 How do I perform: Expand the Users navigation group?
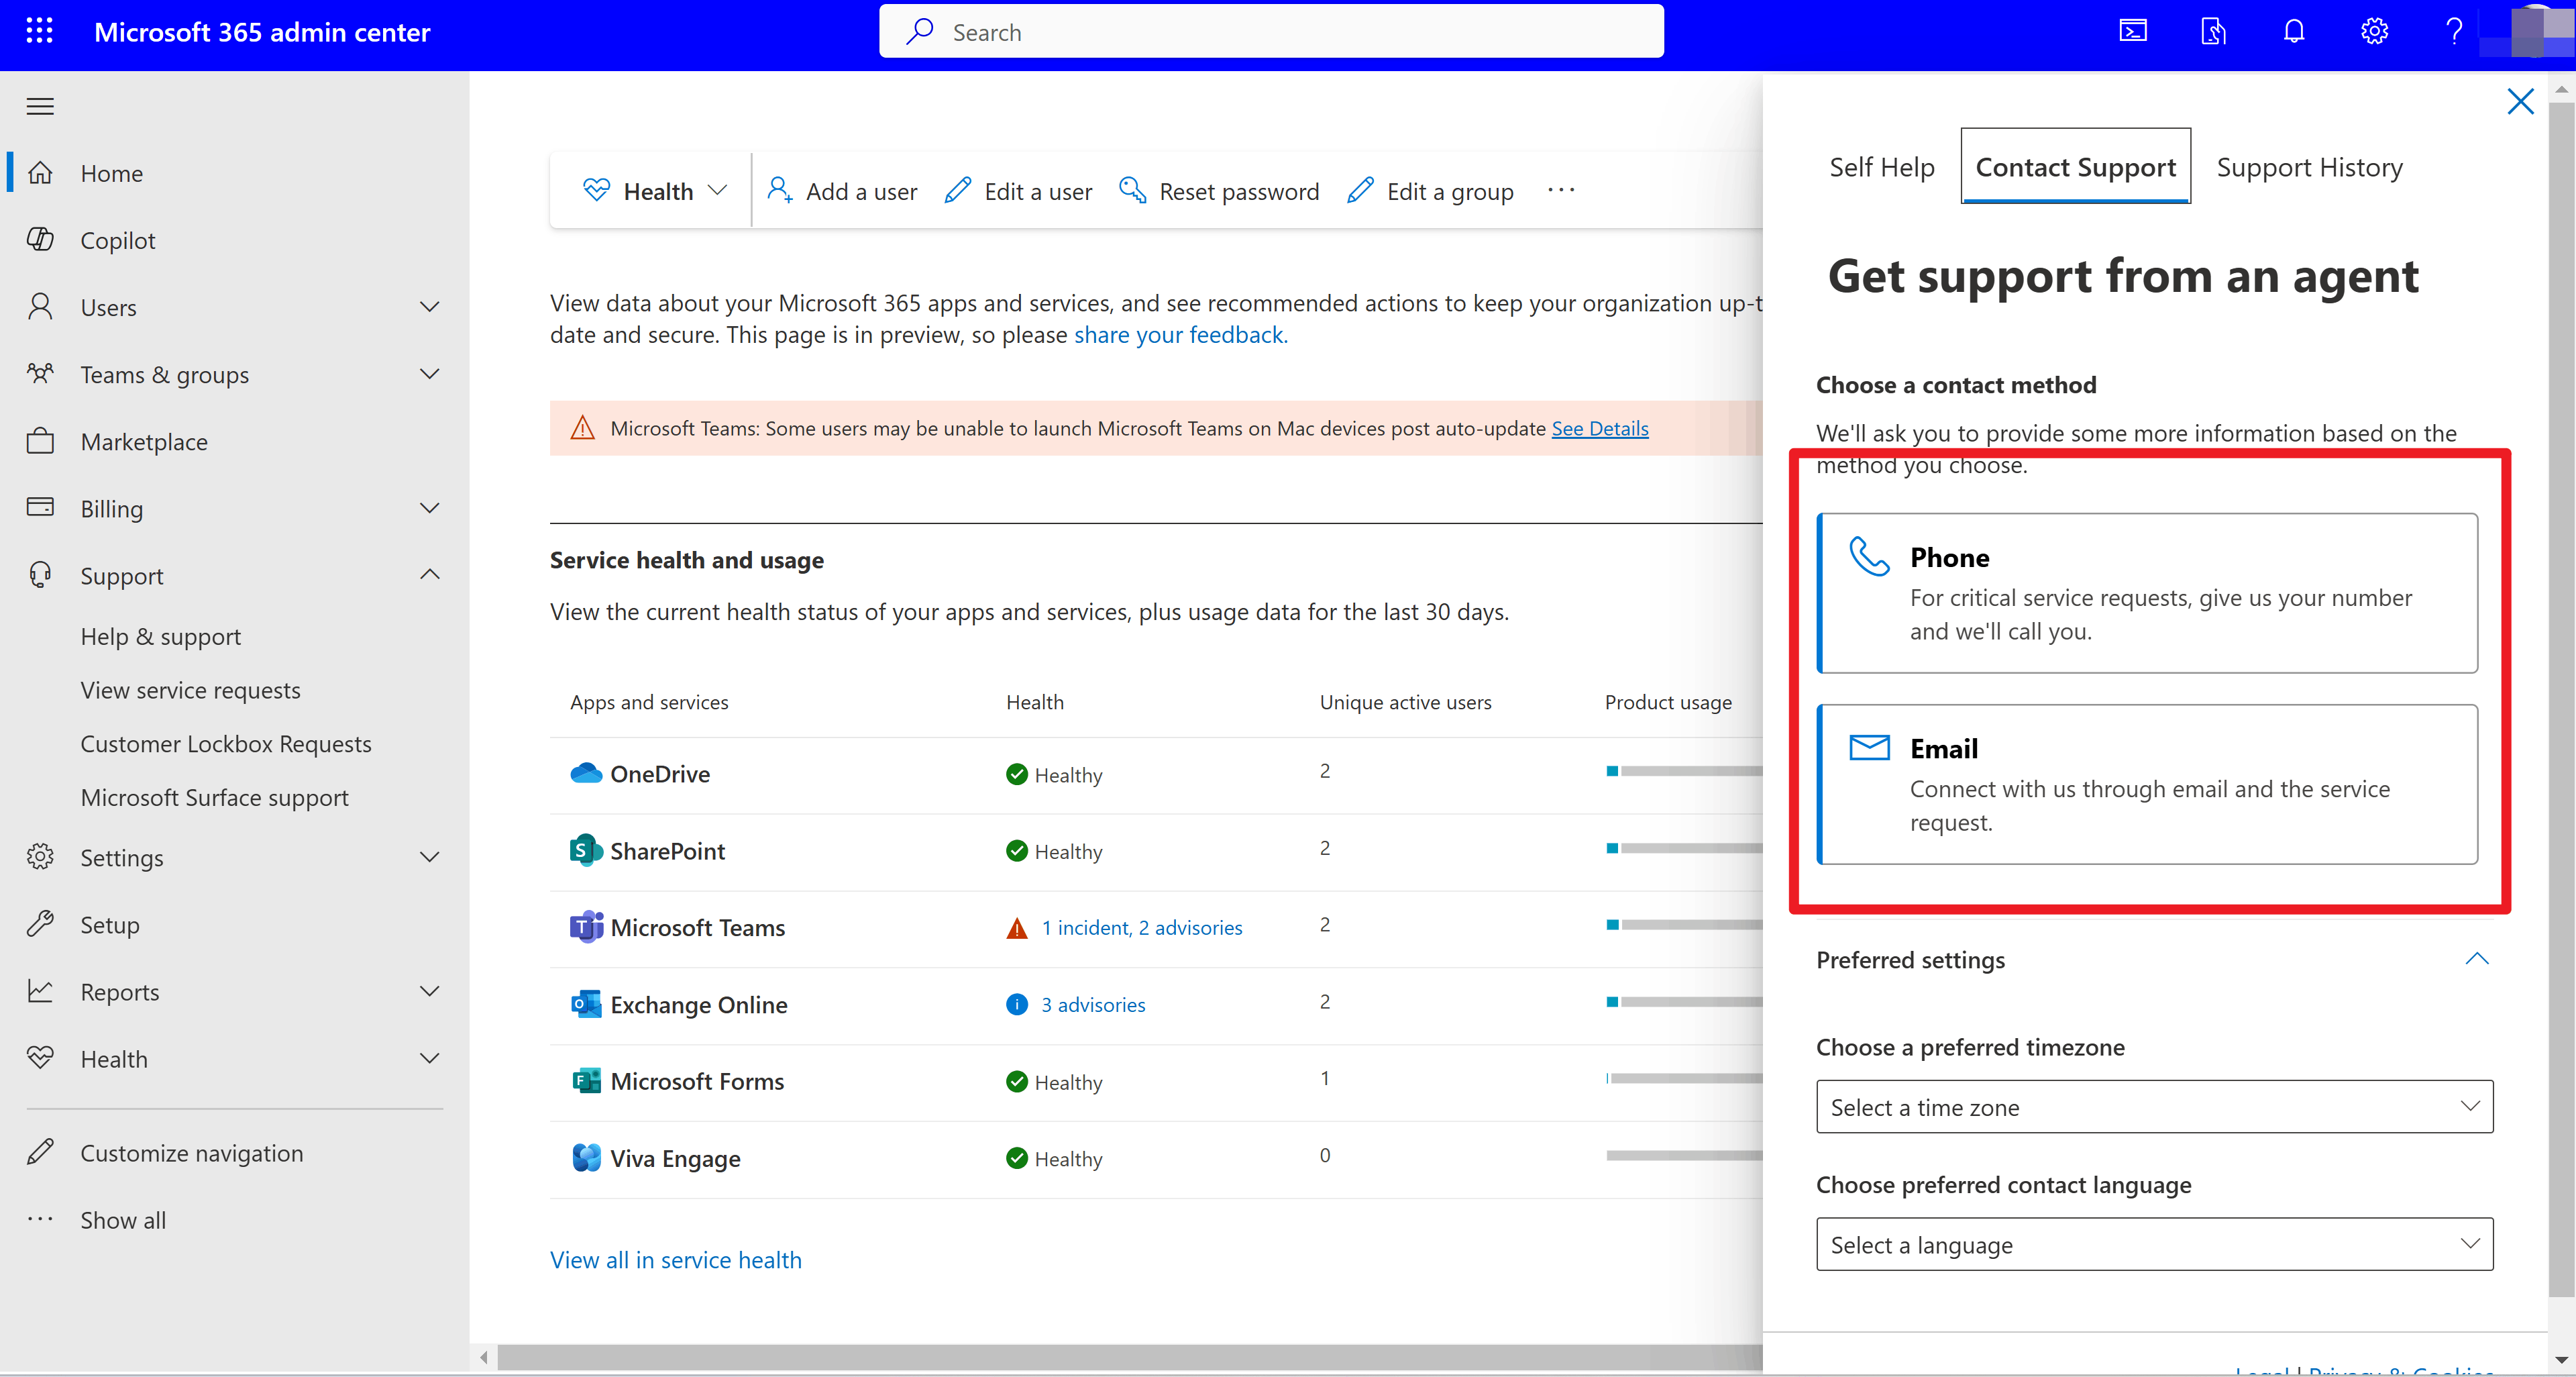point(429,307)
